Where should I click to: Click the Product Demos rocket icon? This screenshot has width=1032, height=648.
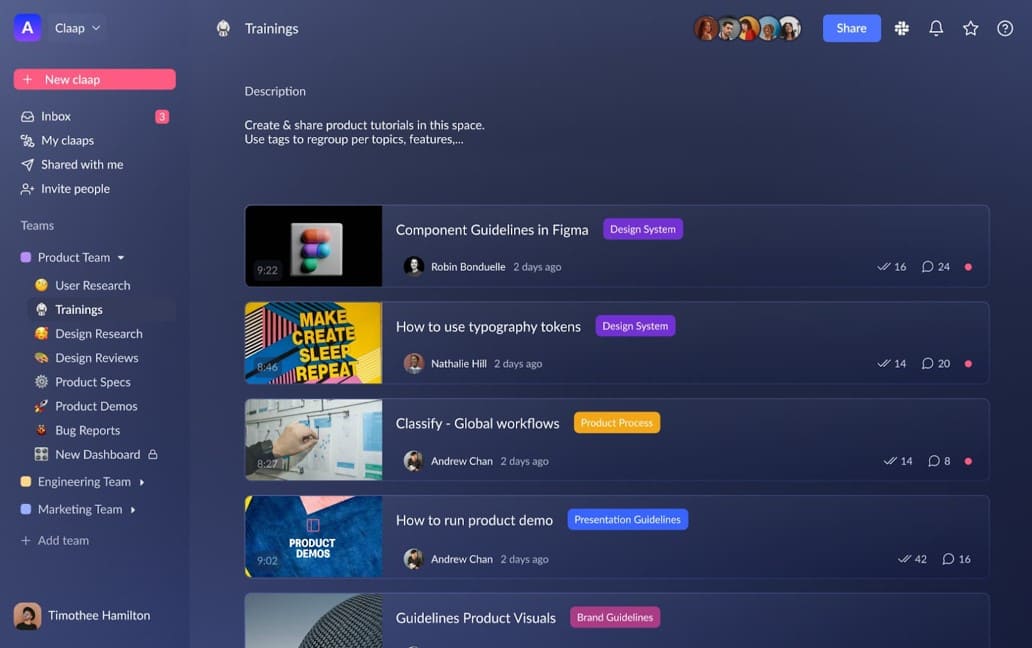pos(41,406)
